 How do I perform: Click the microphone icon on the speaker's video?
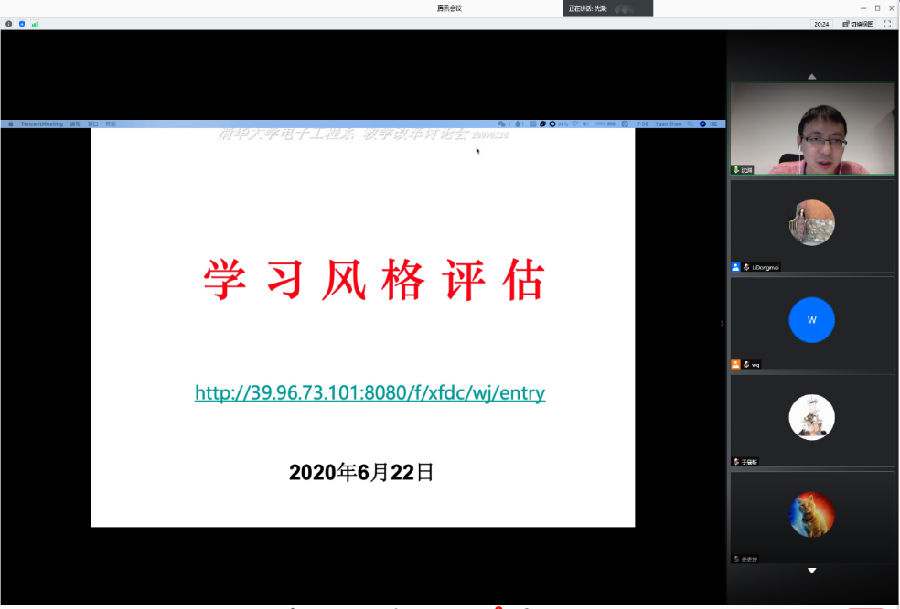pos(737,170)
